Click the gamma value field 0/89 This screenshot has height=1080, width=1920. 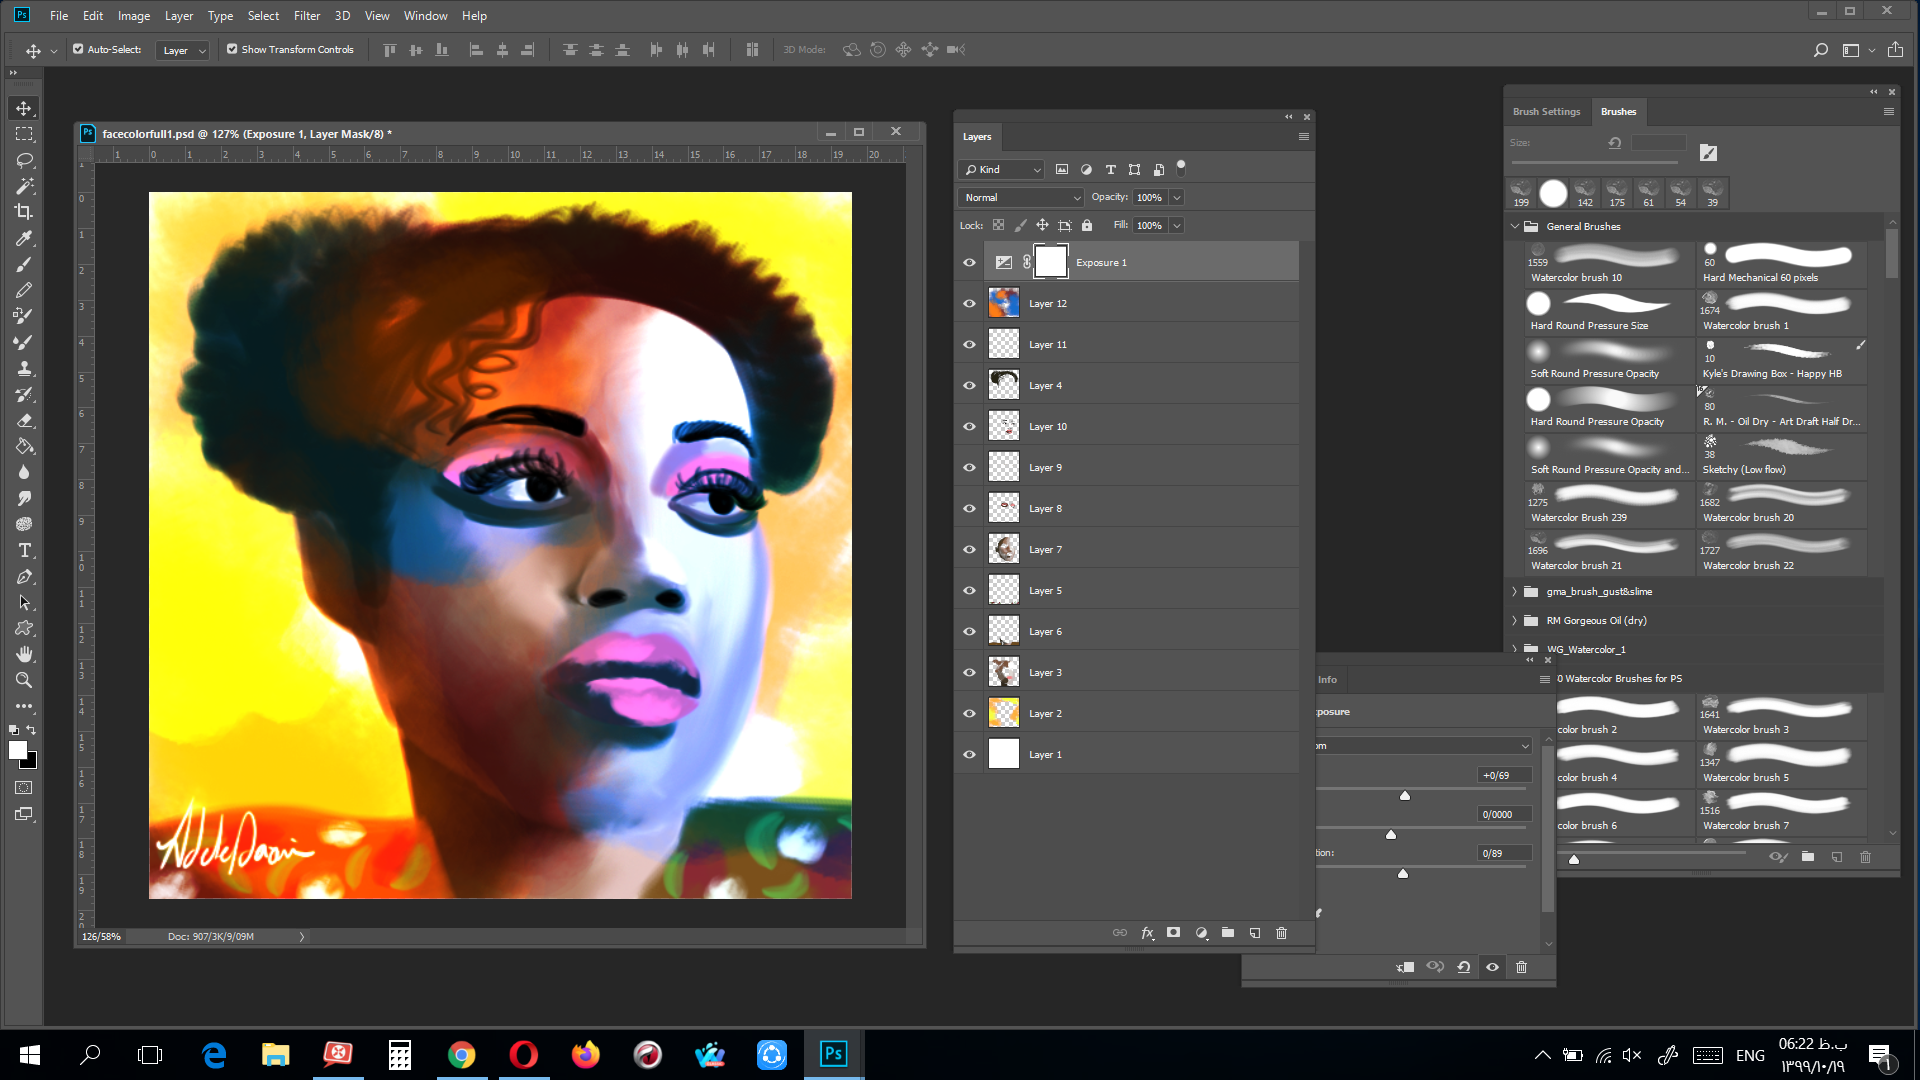[1504, 853]
